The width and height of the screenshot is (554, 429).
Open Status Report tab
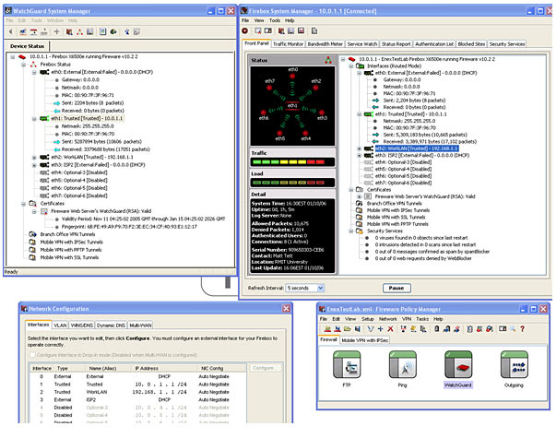396,44
